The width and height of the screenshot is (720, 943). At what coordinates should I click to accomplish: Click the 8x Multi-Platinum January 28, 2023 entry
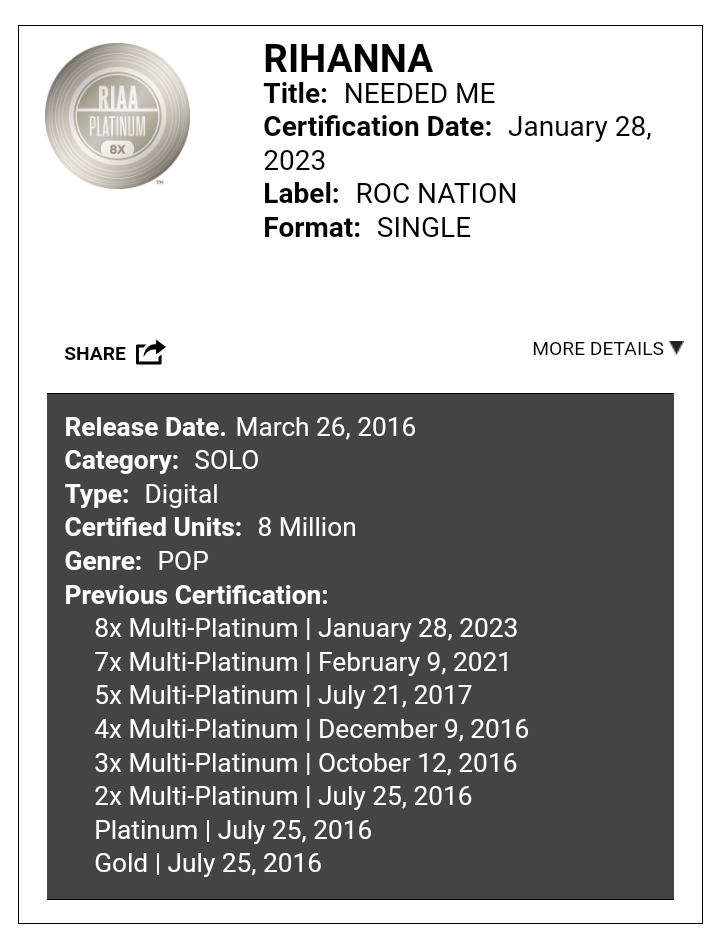(306, 628)
